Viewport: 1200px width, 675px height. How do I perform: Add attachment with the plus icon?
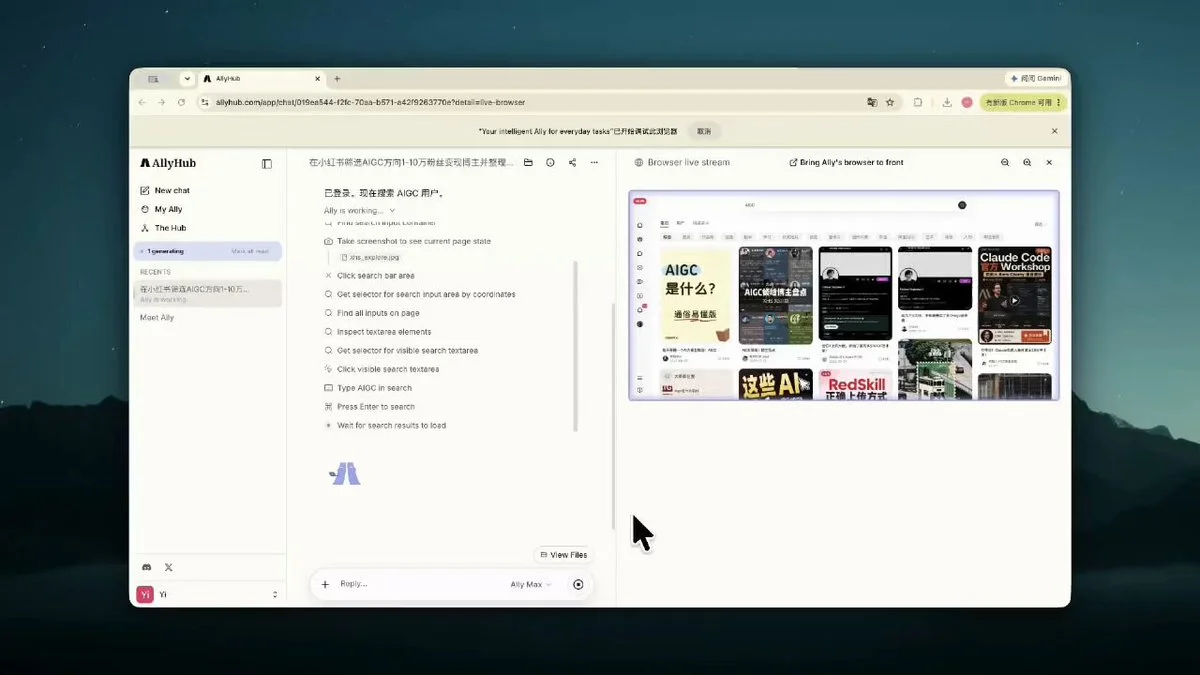[325, 584]
